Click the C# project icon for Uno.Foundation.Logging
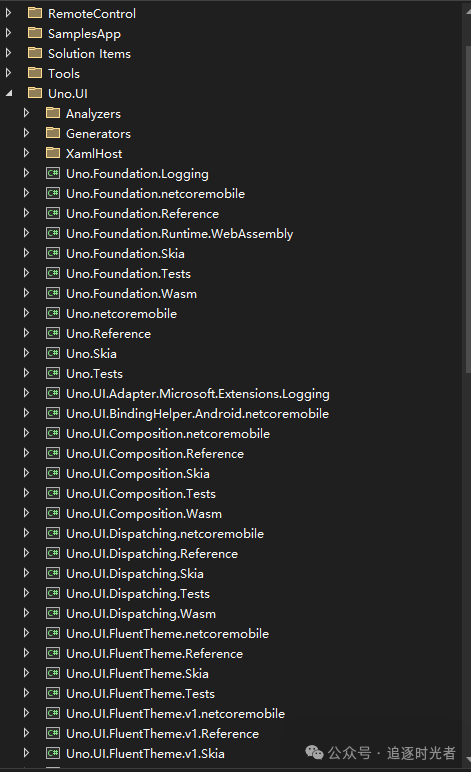 coord(53,173)
